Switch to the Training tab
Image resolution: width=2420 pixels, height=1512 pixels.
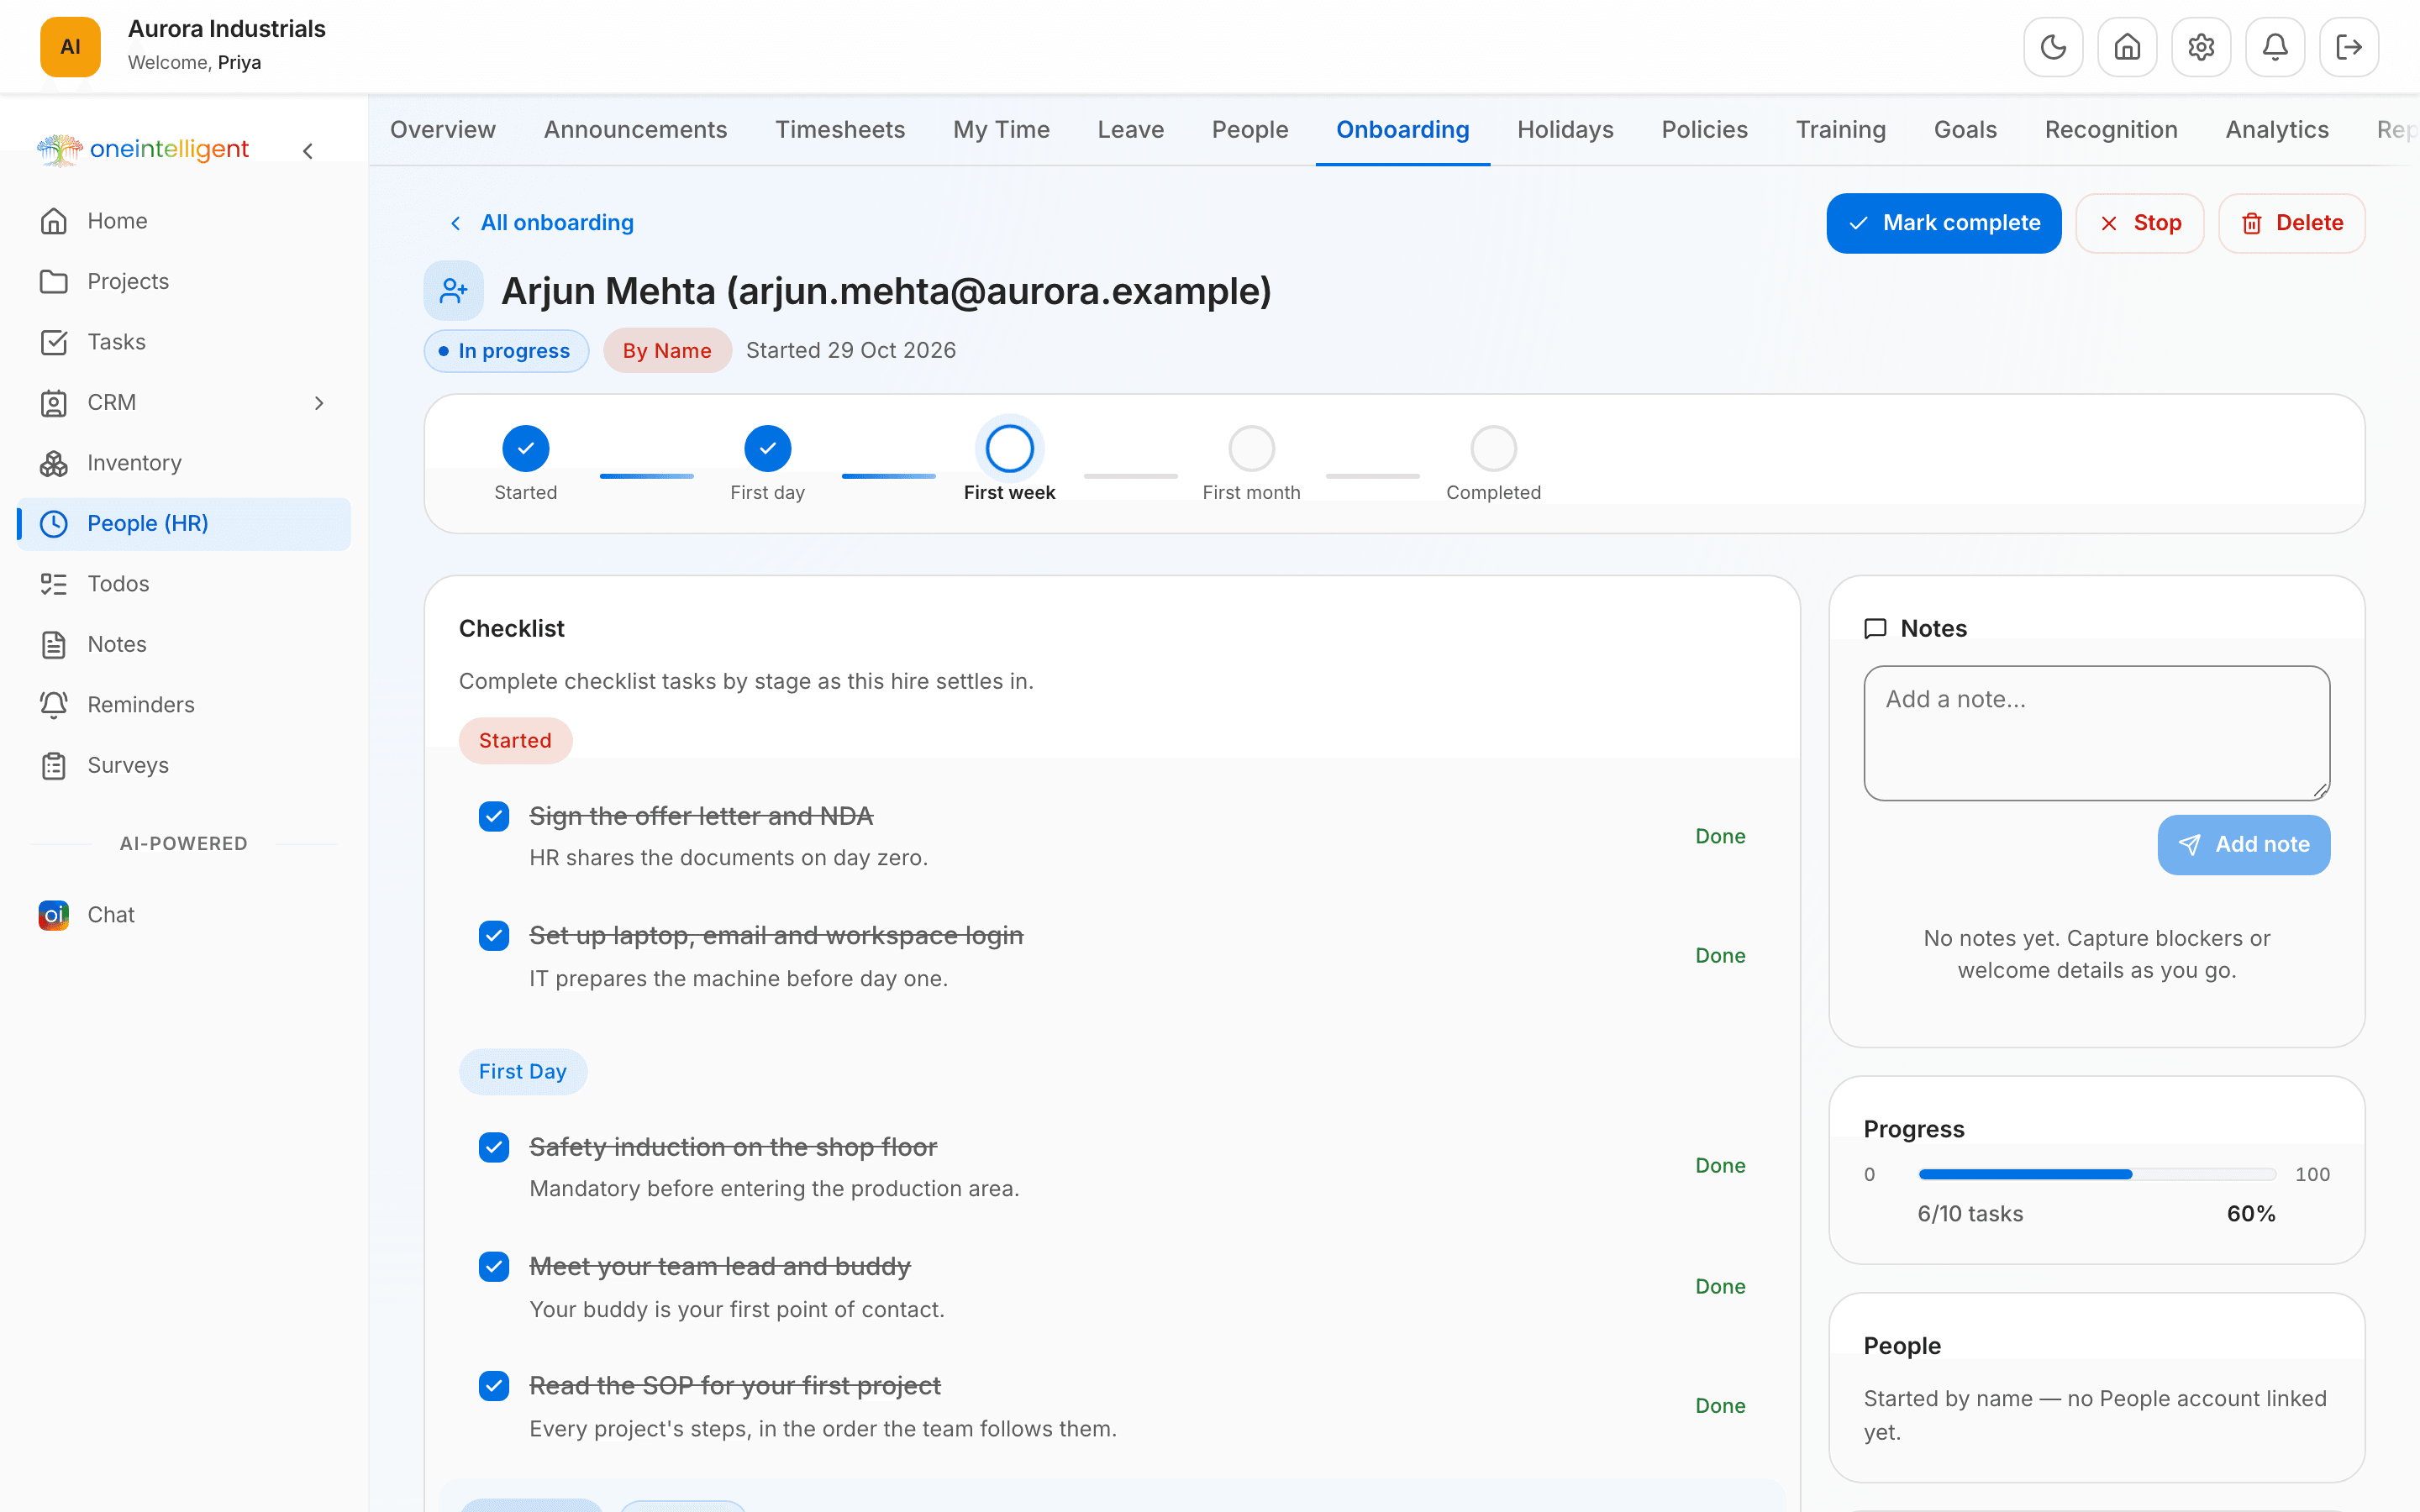[x=1841, y=130]
